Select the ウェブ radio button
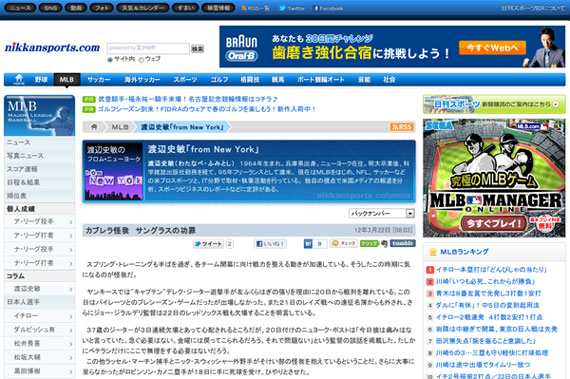The height and width of the screenshot is (379, 570). [141, 60]
